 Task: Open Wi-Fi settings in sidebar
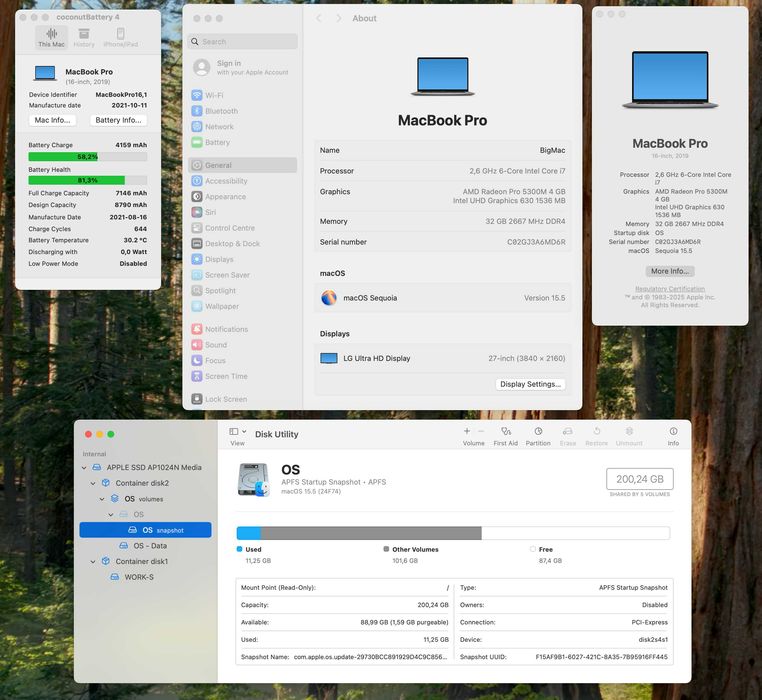[x=242, y=95]
